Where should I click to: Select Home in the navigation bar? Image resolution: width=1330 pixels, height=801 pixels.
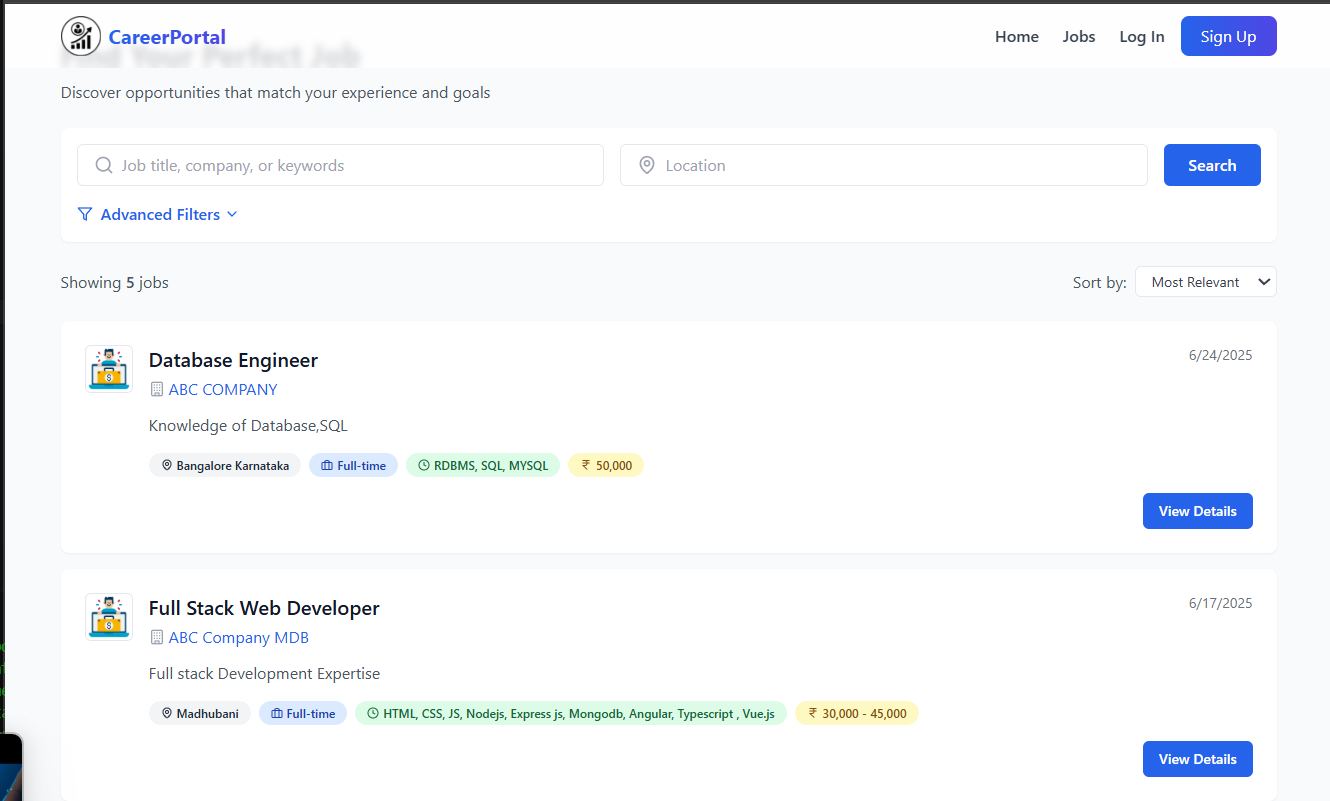(1017, 36)
